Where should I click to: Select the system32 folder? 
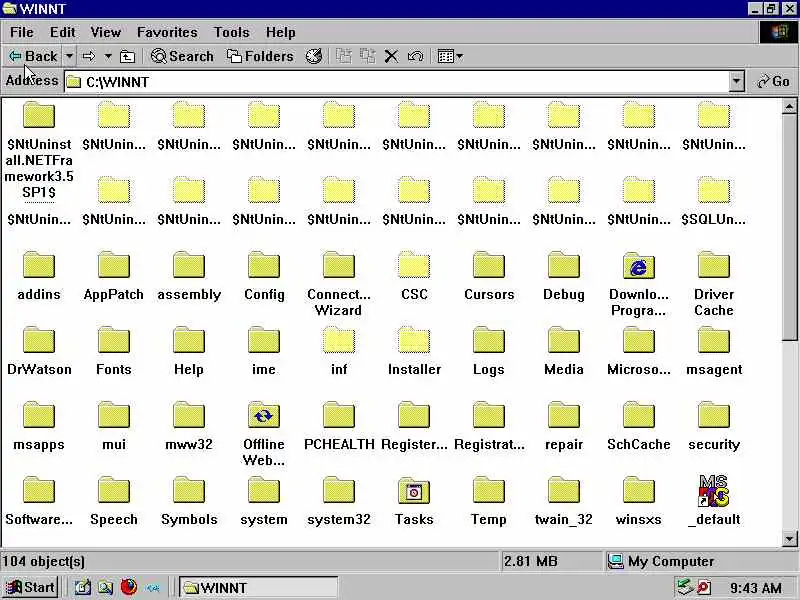coord(339,501)
